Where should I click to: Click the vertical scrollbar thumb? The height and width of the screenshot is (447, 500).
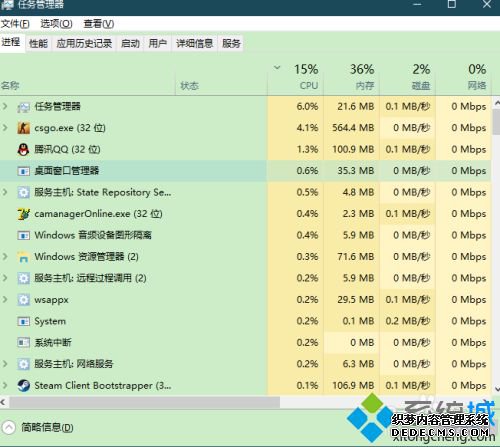pos(496,122)
